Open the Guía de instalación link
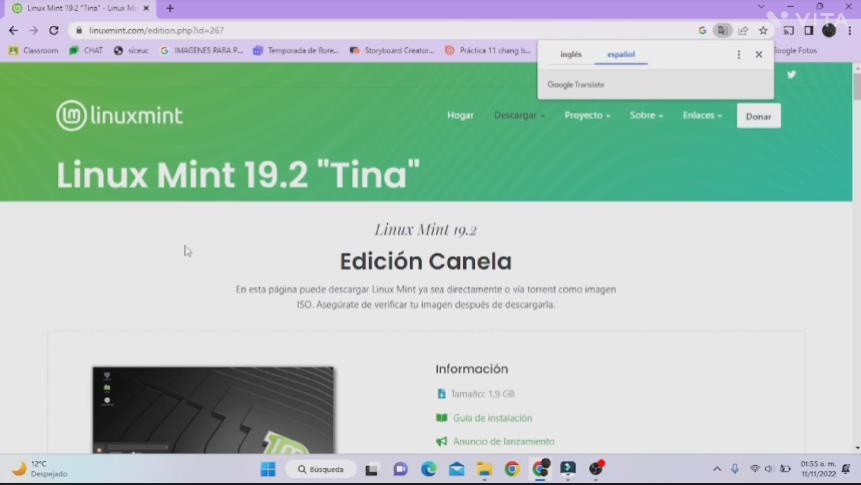 493,418
